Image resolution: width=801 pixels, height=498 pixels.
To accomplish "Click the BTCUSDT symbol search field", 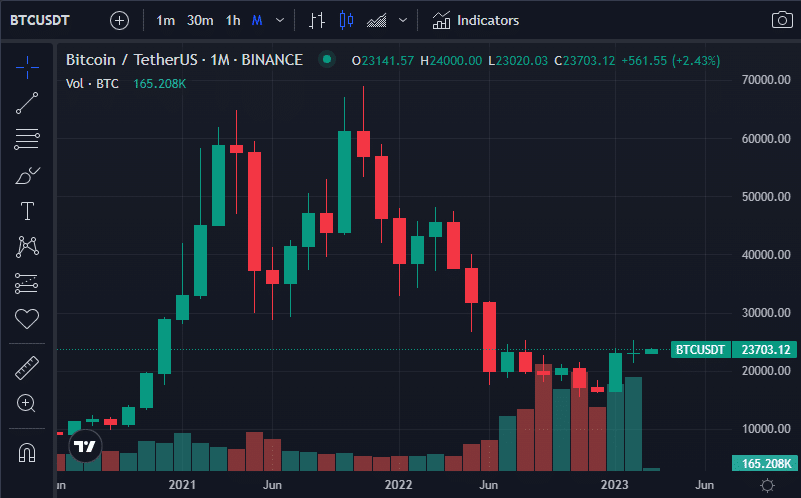I will 40,20.
